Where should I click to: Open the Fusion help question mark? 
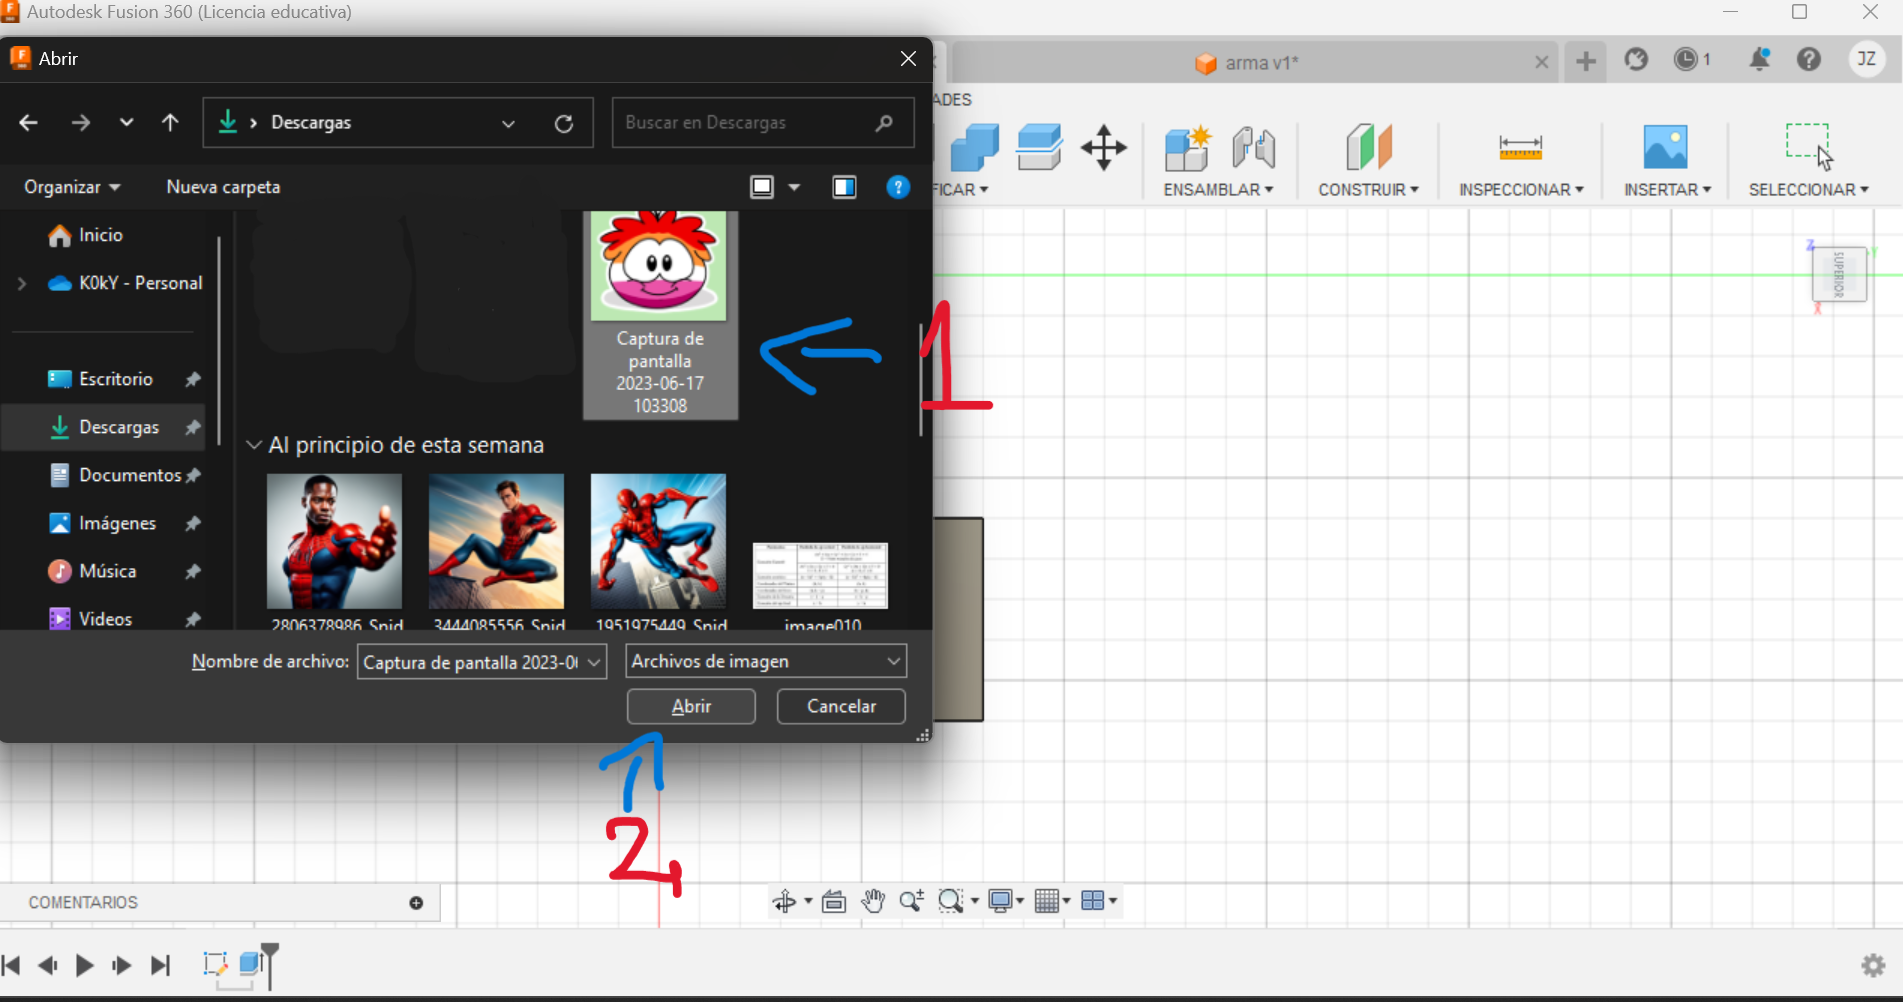click(1809, 60)
